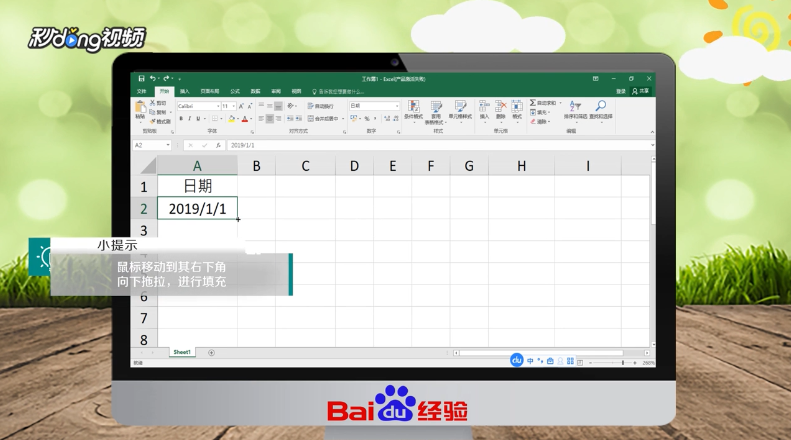This screenshot has width=791, height=440.
Task: Open the File (文件) tab
Action: click(142, 91)
